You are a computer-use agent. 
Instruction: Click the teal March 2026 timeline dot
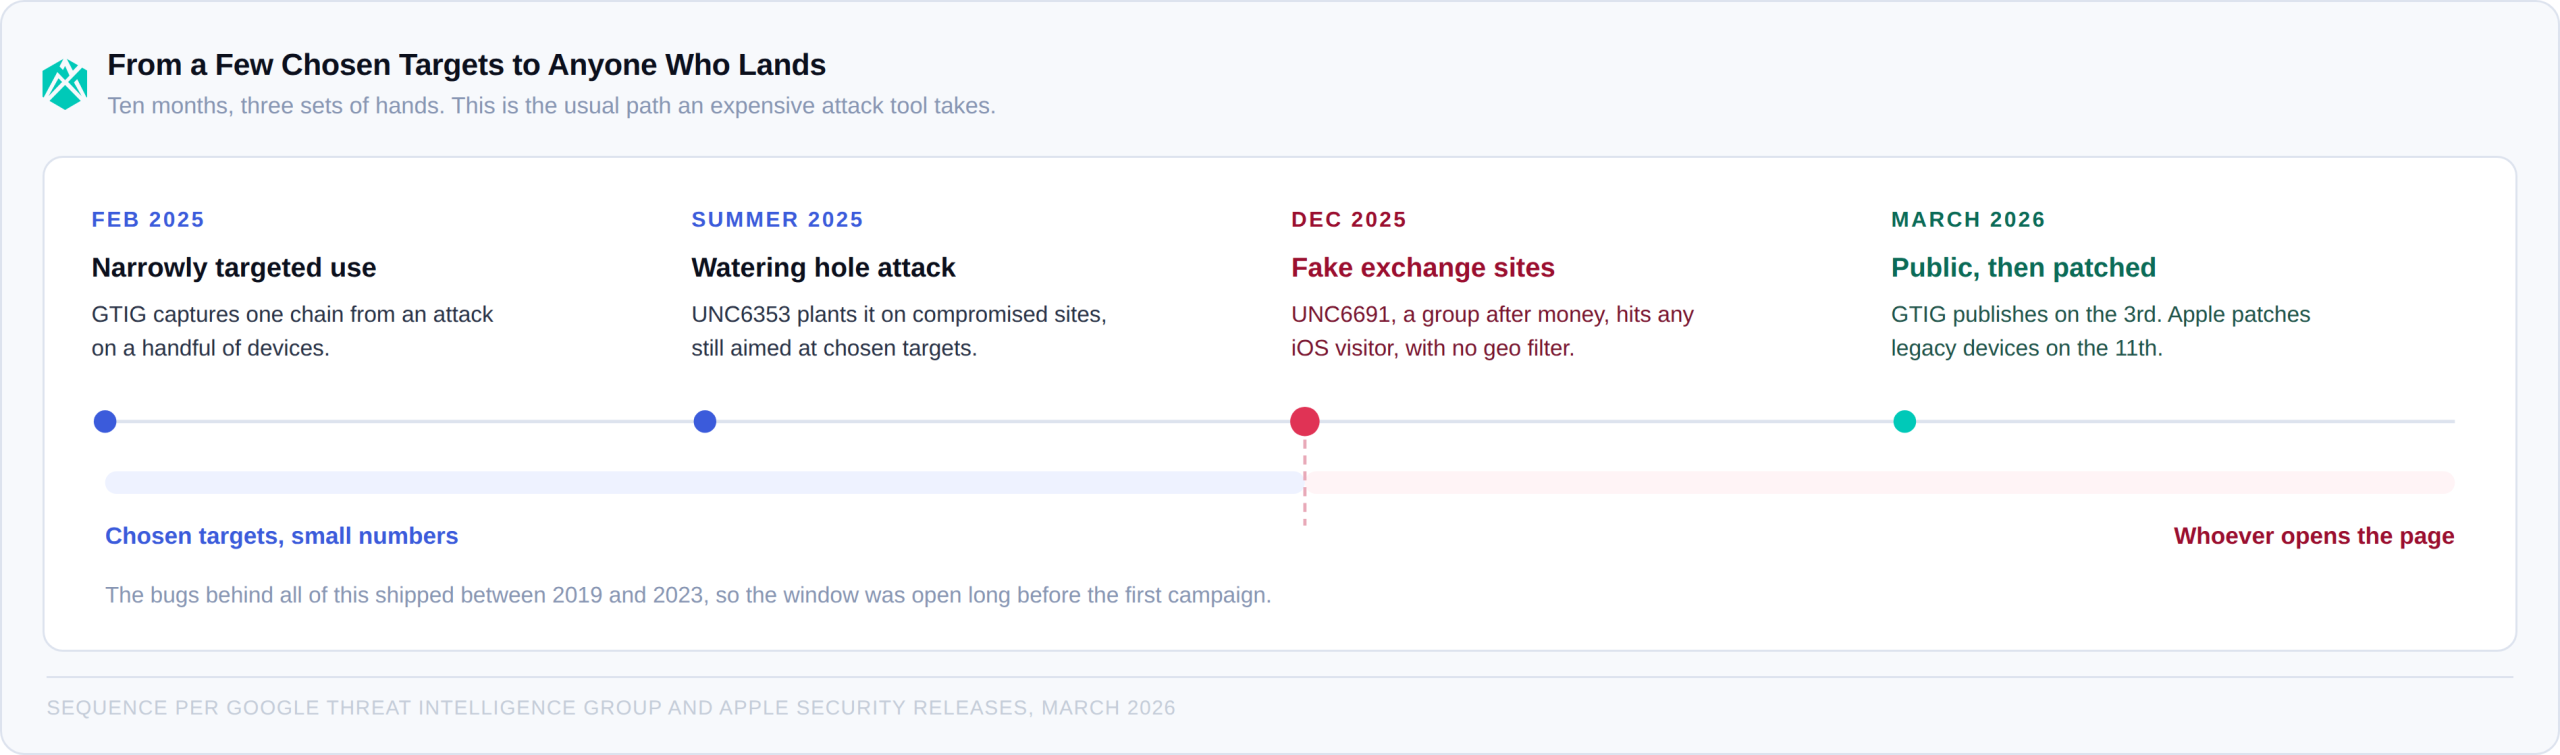(x=1905, y=422)
